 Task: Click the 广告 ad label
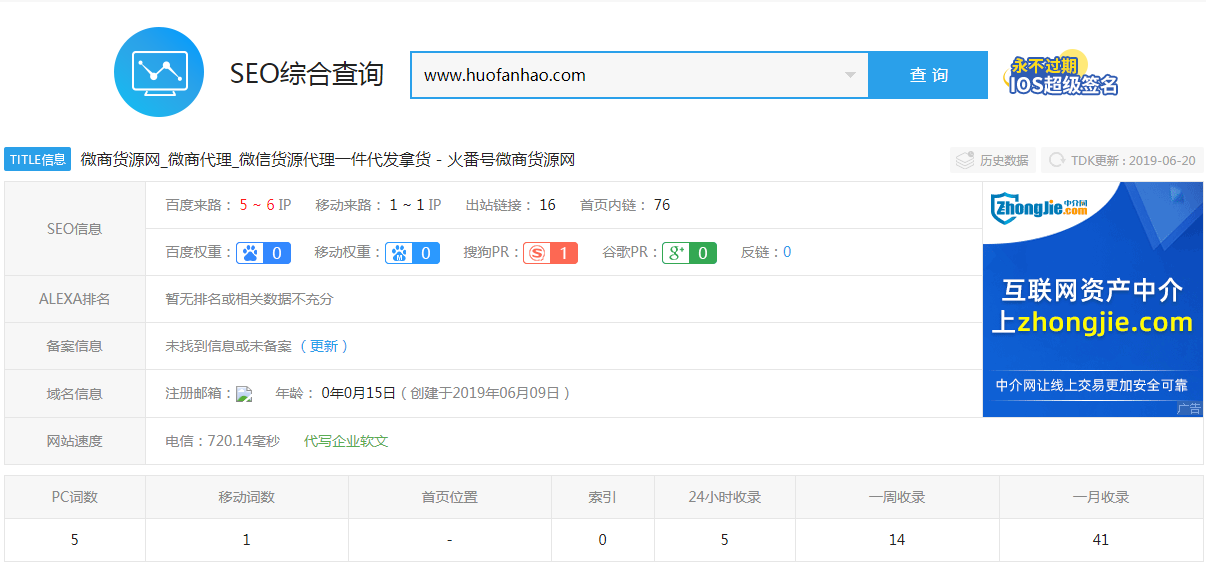pos(1189,409)
